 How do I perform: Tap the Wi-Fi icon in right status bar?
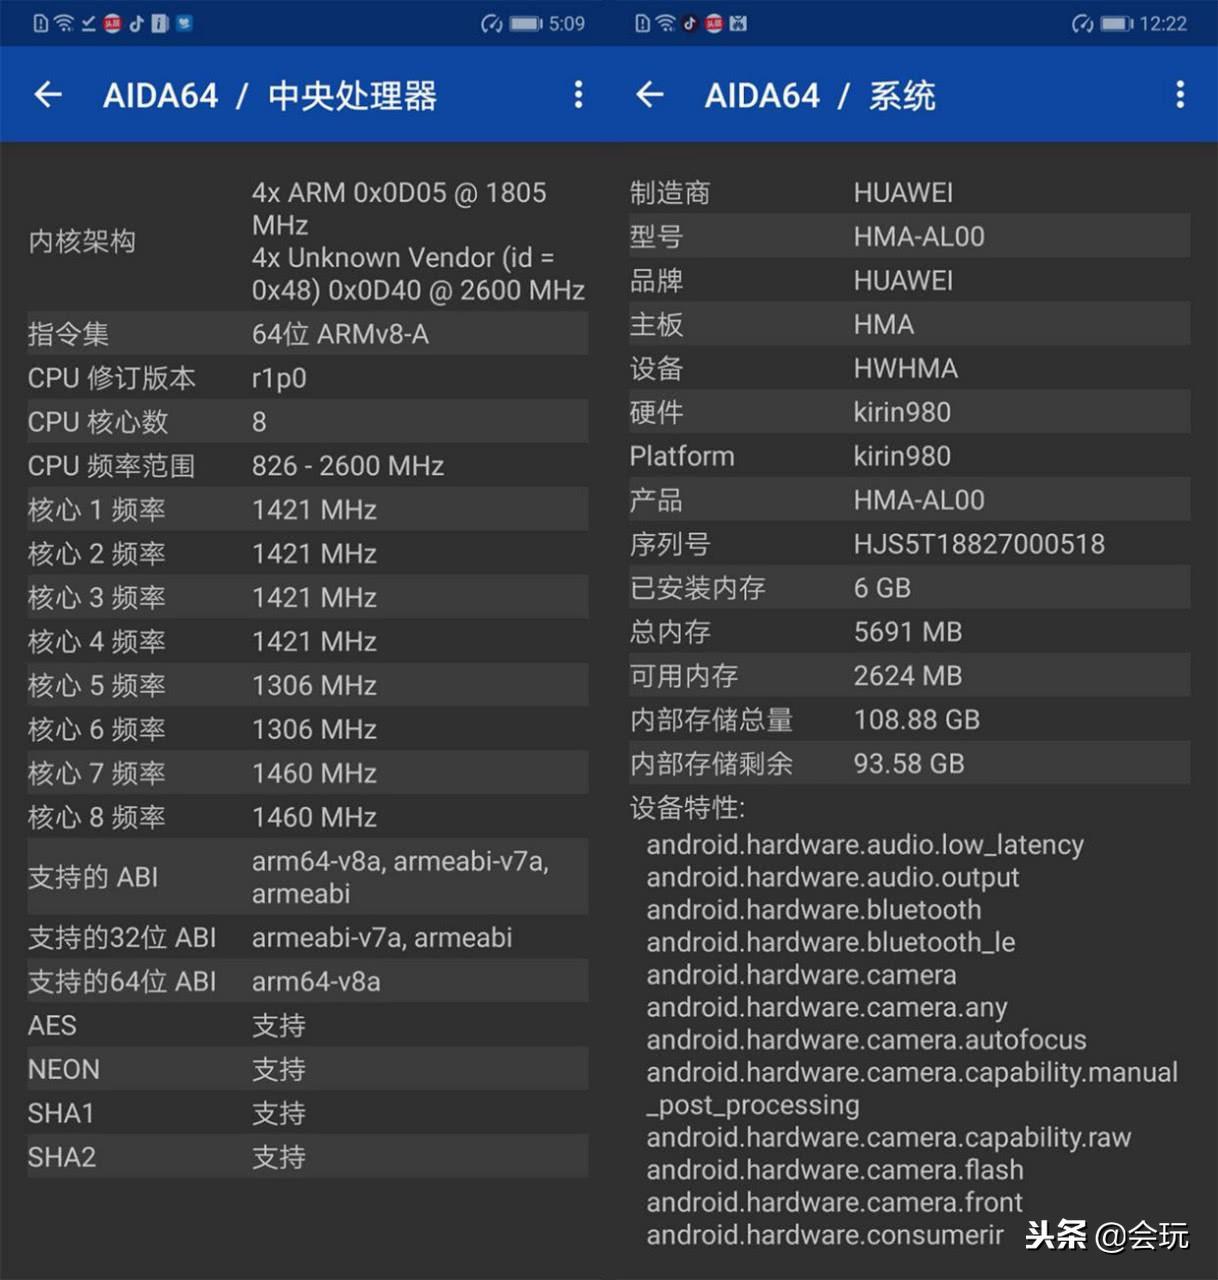[x=665, y=24]
